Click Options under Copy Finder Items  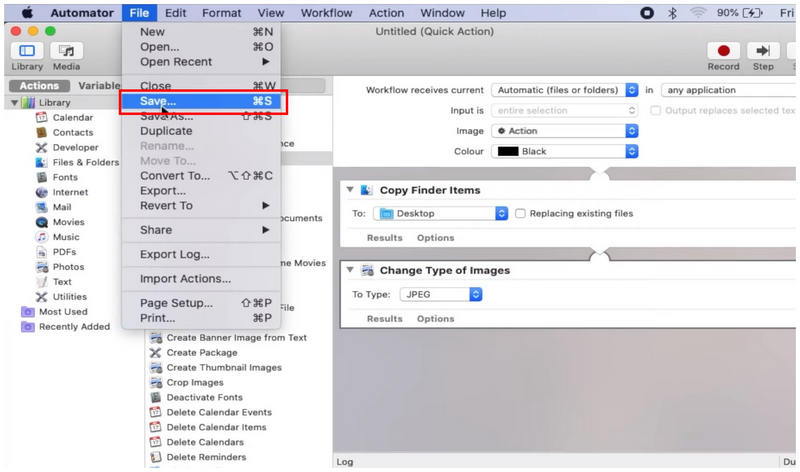435,238
